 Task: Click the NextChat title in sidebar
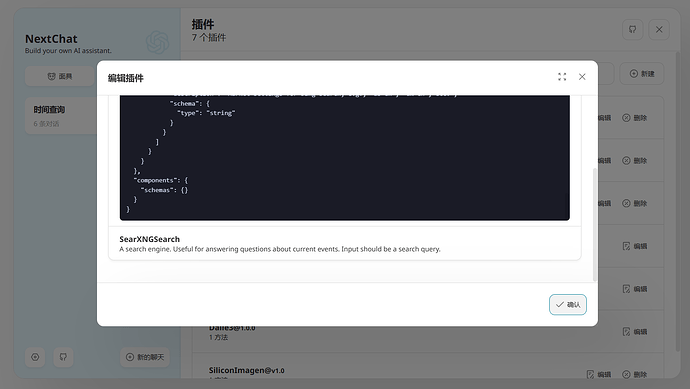pos(51,39)
